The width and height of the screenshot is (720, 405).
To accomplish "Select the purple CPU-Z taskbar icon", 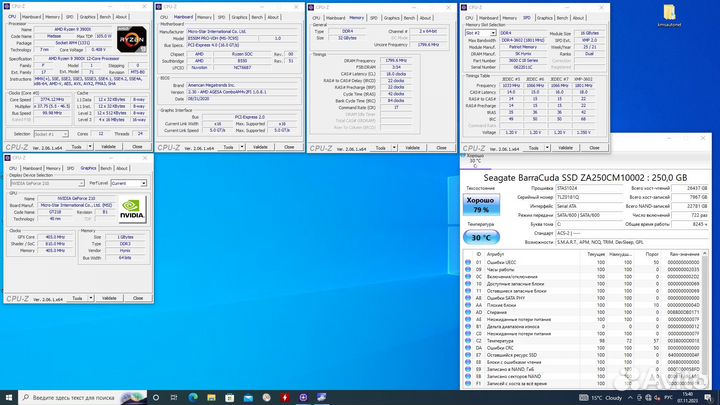I will coord(303,398).
